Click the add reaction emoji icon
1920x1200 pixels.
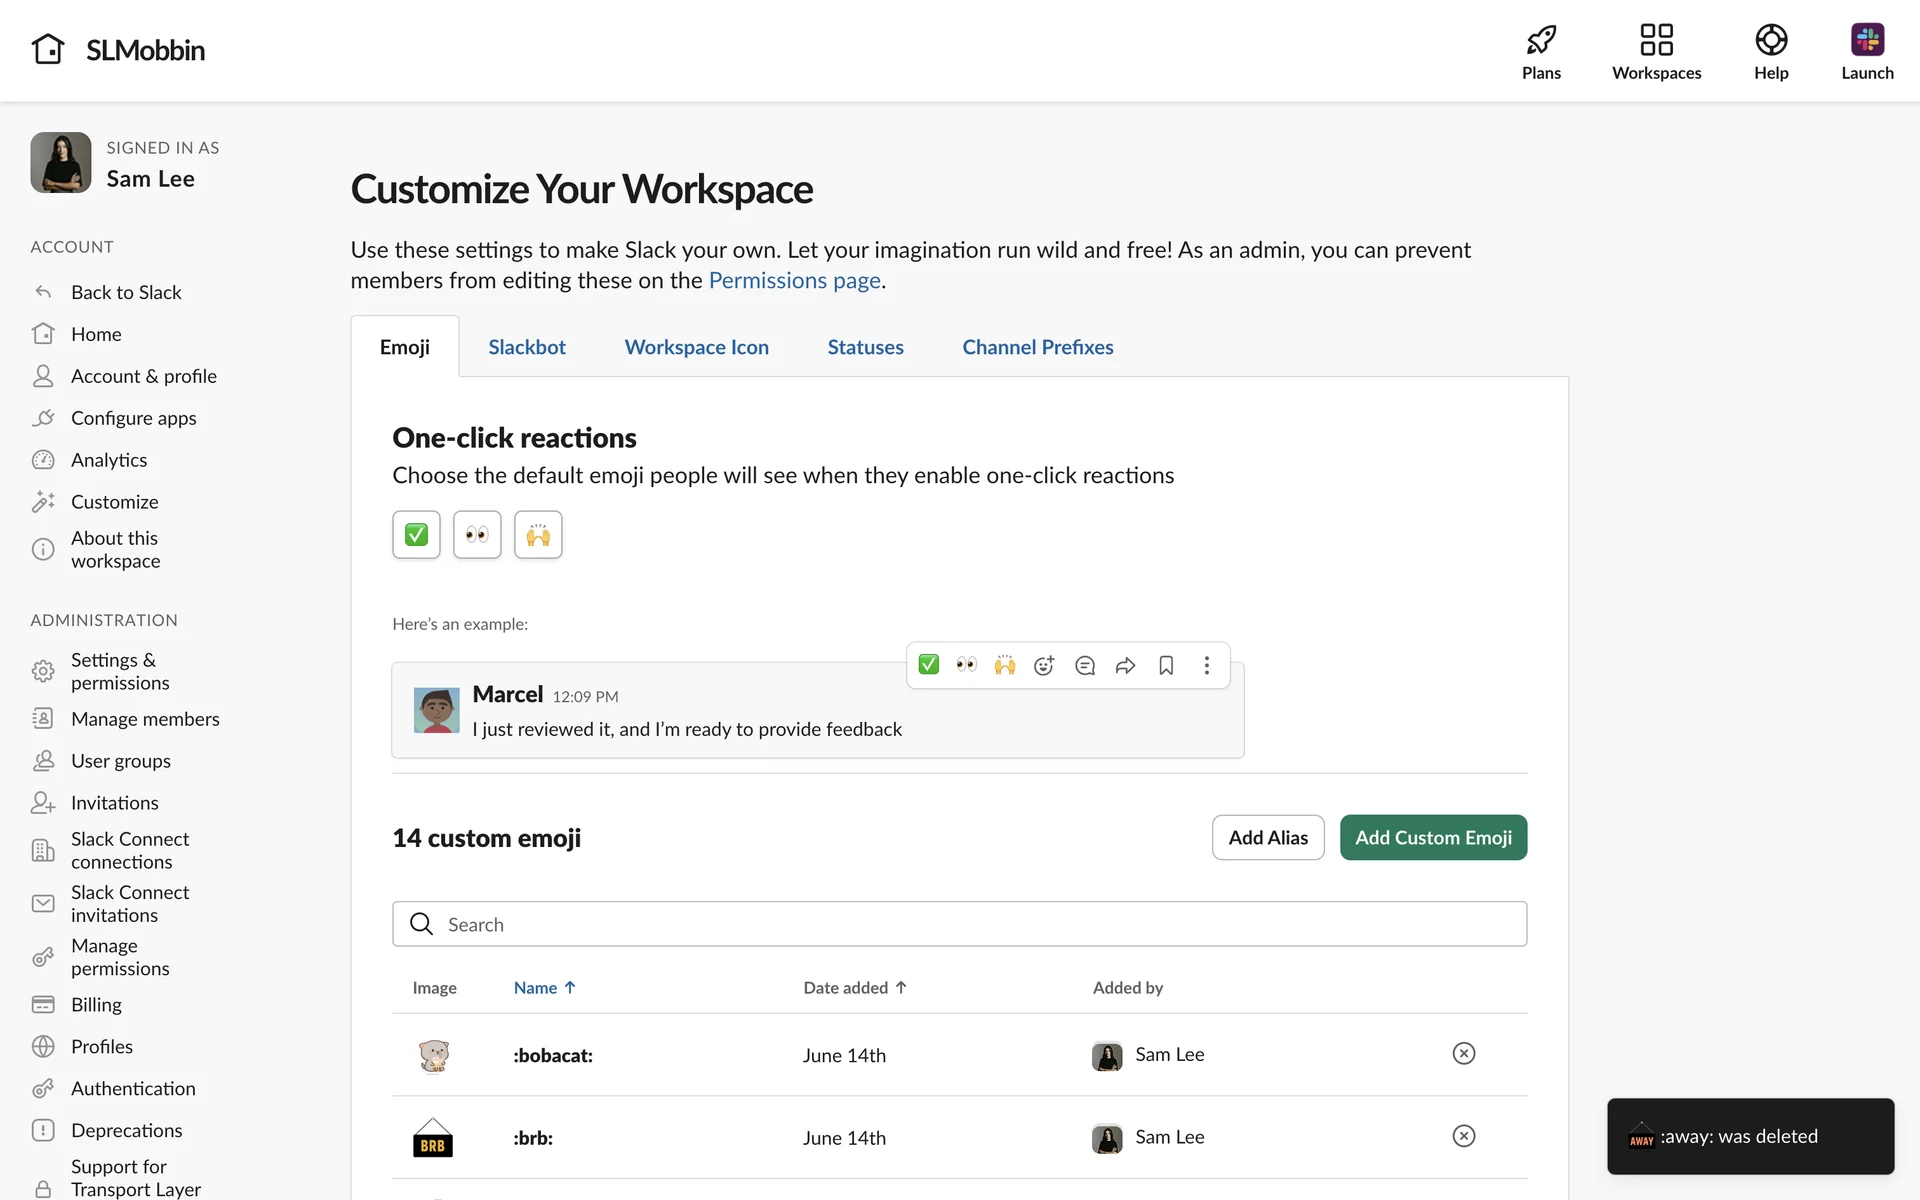point(1044,666)
